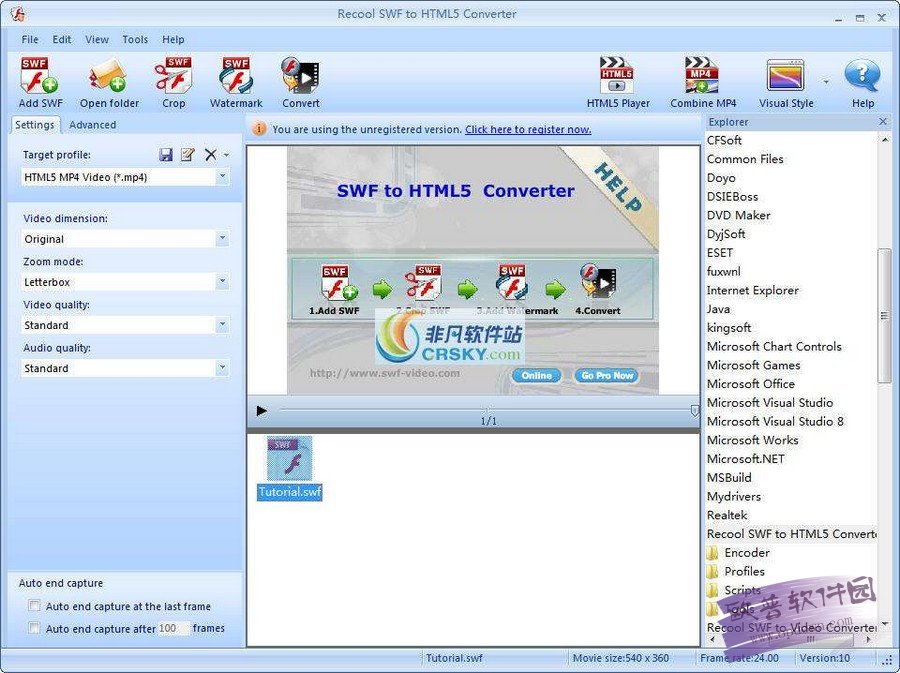
Task: Open the Video quality dropdown
Action: pos(222,325)
